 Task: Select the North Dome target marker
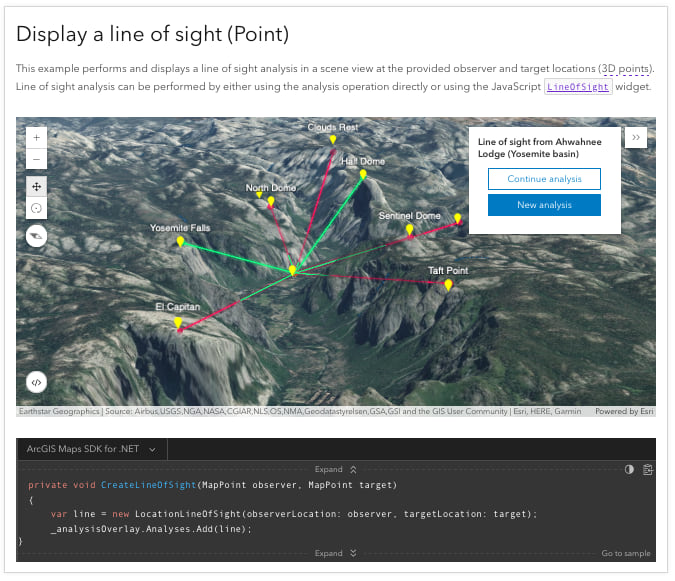point(271,201)
